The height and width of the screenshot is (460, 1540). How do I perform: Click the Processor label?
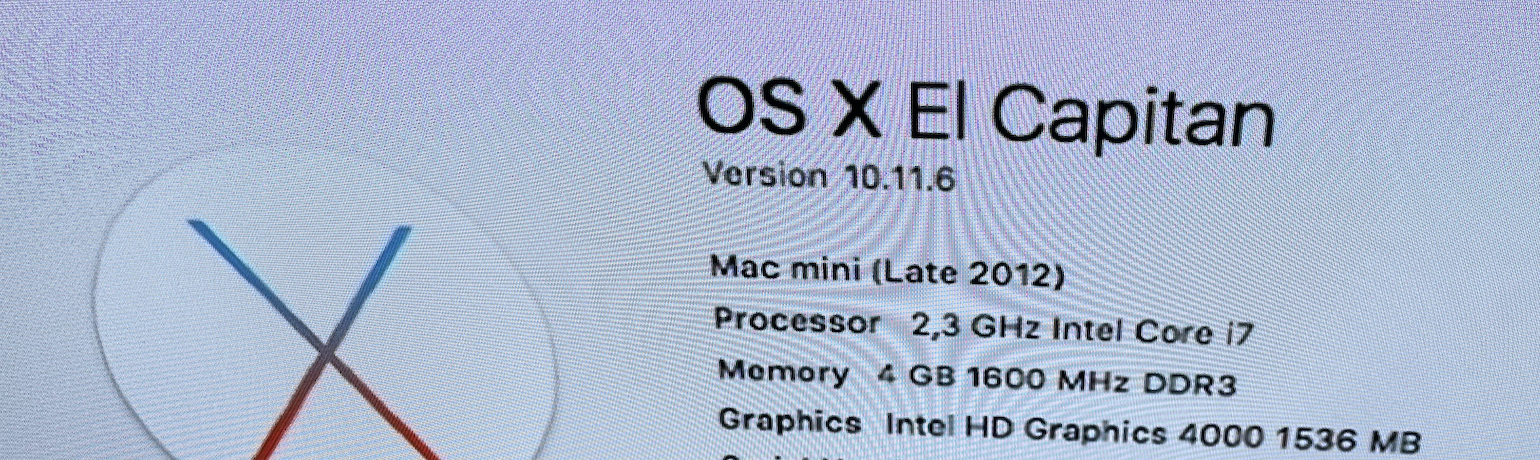pos(797,322)
